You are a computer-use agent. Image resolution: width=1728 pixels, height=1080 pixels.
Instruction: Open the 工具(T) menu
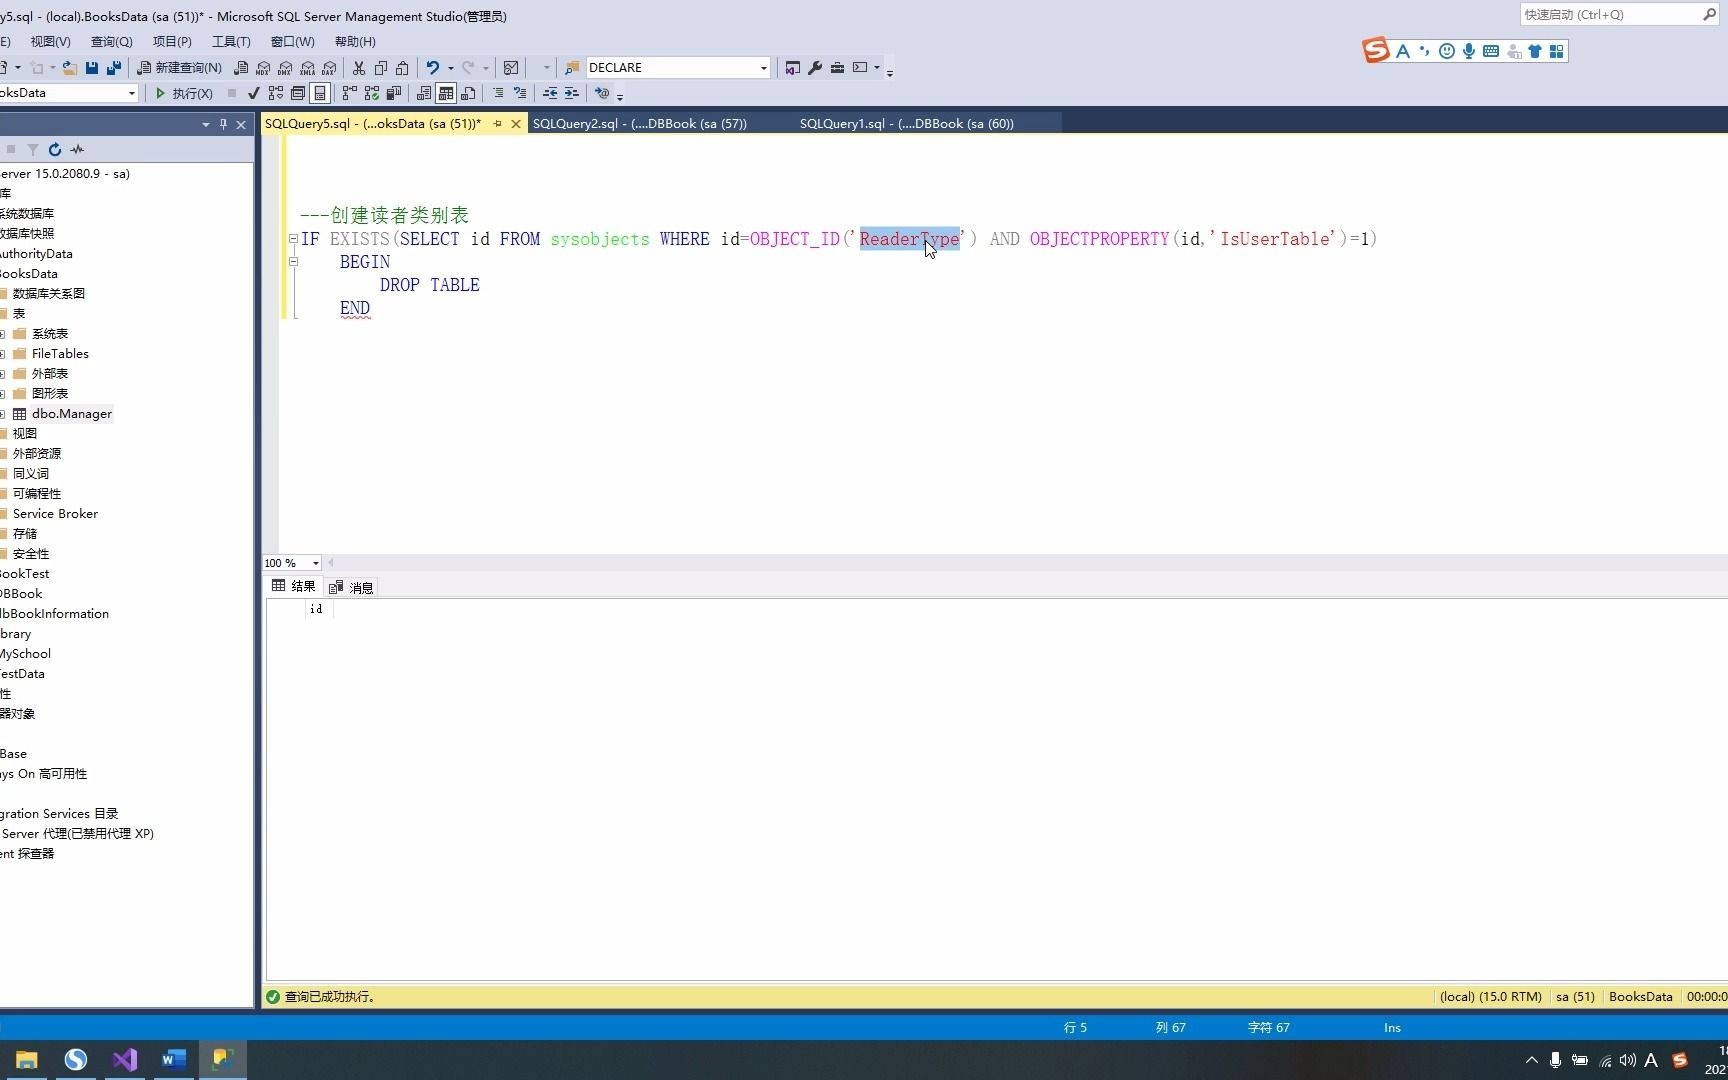point(230,41)
